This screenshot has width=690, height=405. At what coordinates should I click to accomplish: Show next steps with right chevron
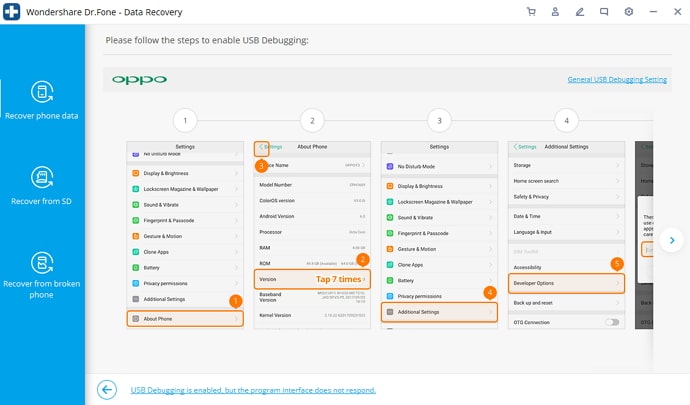click(672, 240)
